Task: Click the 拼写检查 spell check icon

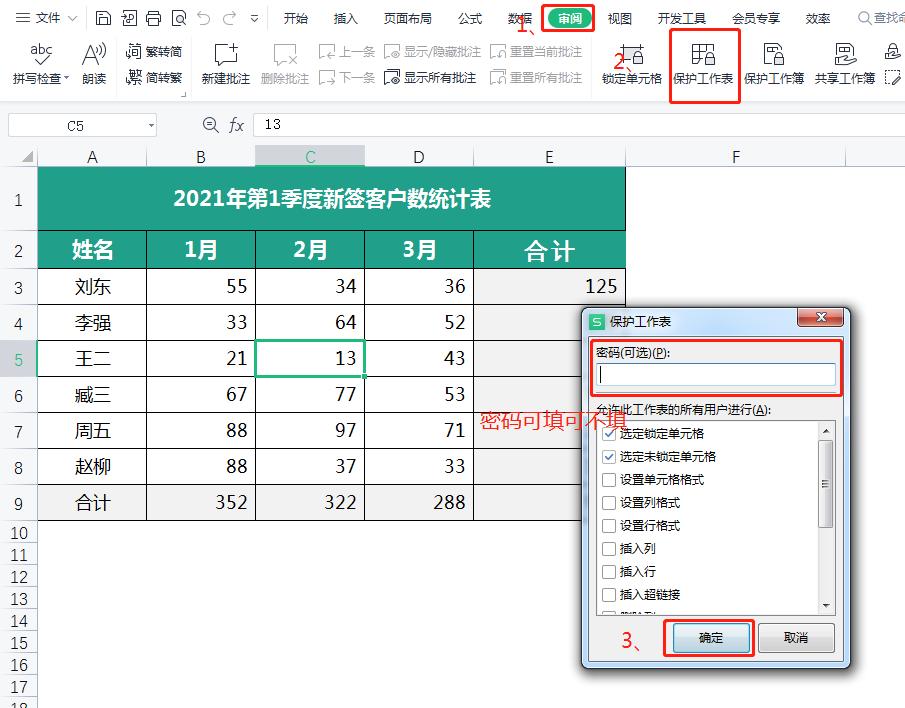Action: pos(40,54)
